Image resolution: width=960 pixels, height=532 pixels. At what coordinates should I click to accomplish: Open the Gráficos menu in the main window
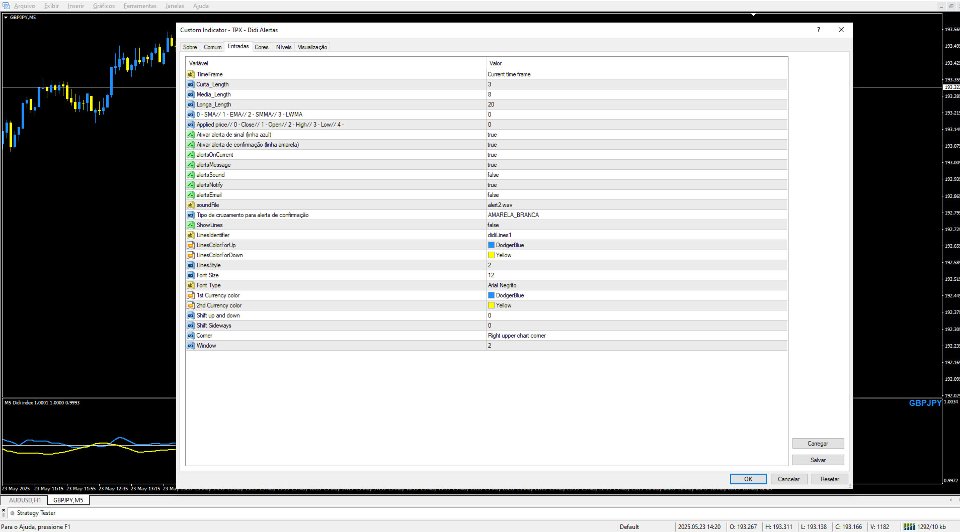click(x=103, y=6)
